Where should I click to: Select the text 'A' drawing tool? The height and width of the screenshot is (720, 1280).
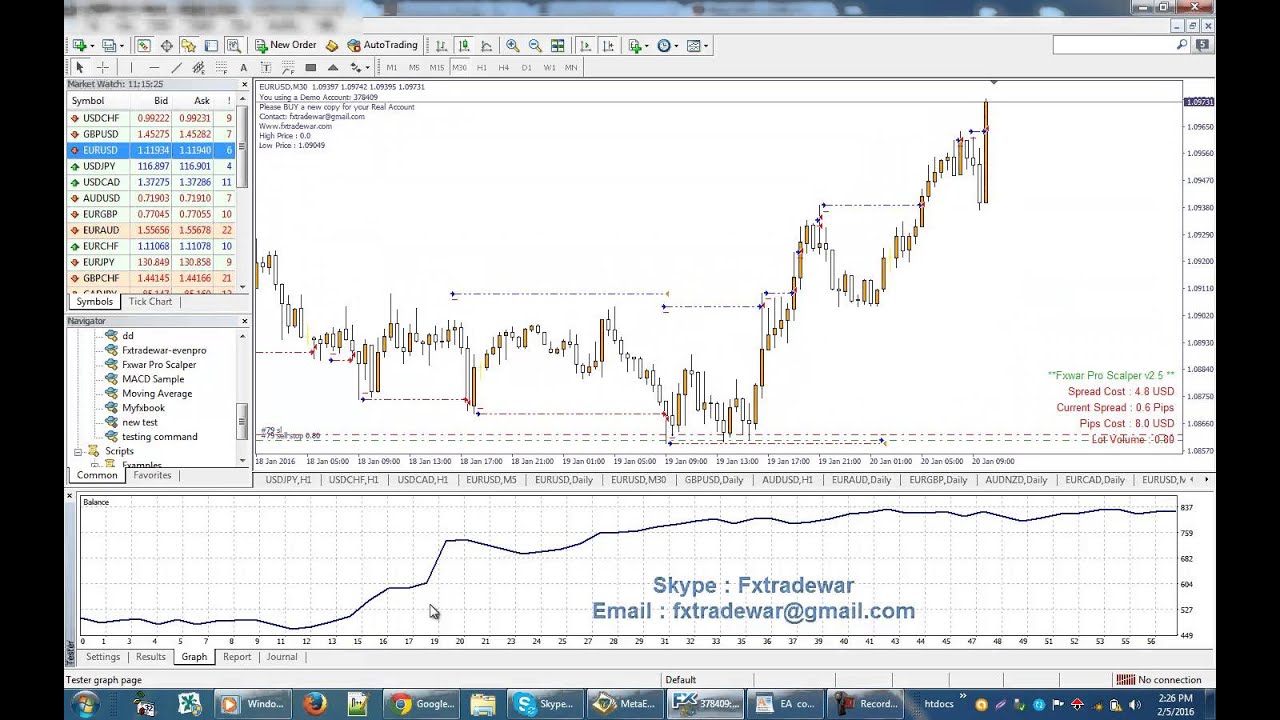(x=243, y=68)
